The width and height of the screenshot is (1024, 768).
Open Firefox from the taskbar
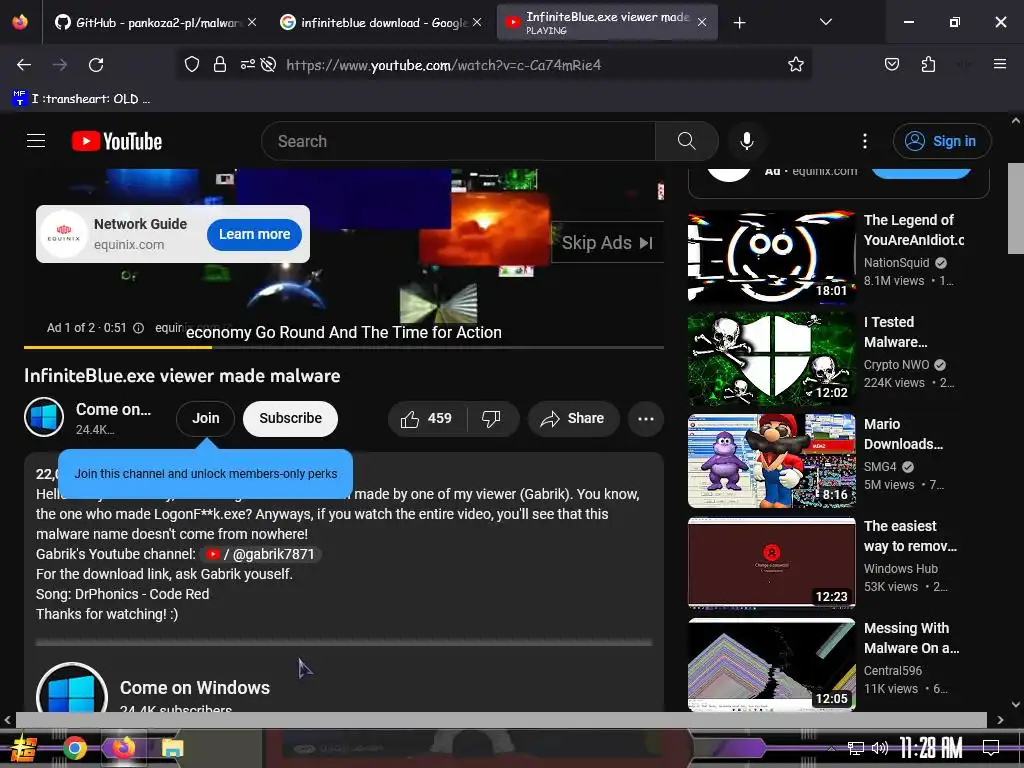tap(123, 748)
